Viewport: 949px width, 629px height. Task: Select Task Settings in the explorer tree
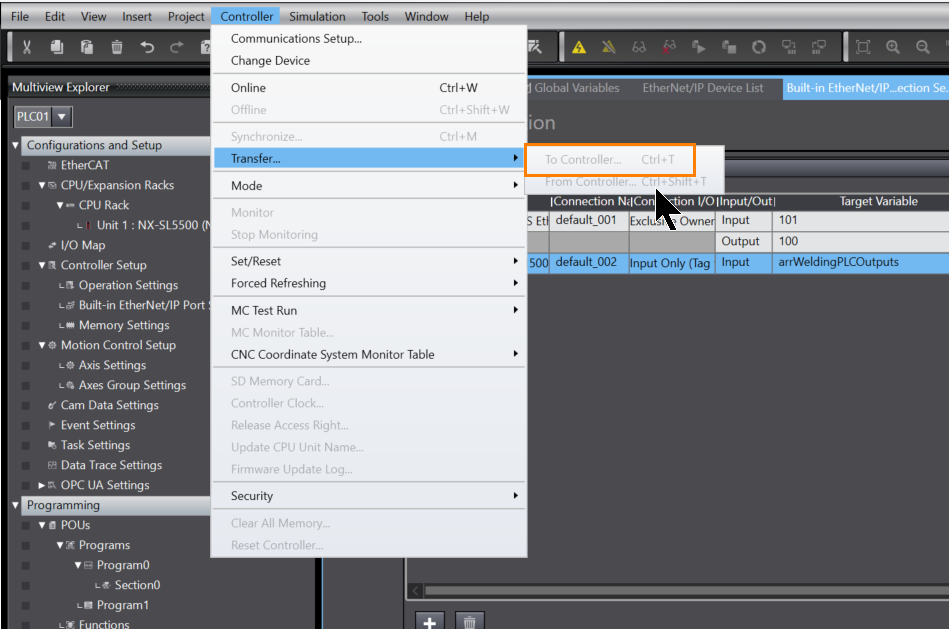pos(95,445)
